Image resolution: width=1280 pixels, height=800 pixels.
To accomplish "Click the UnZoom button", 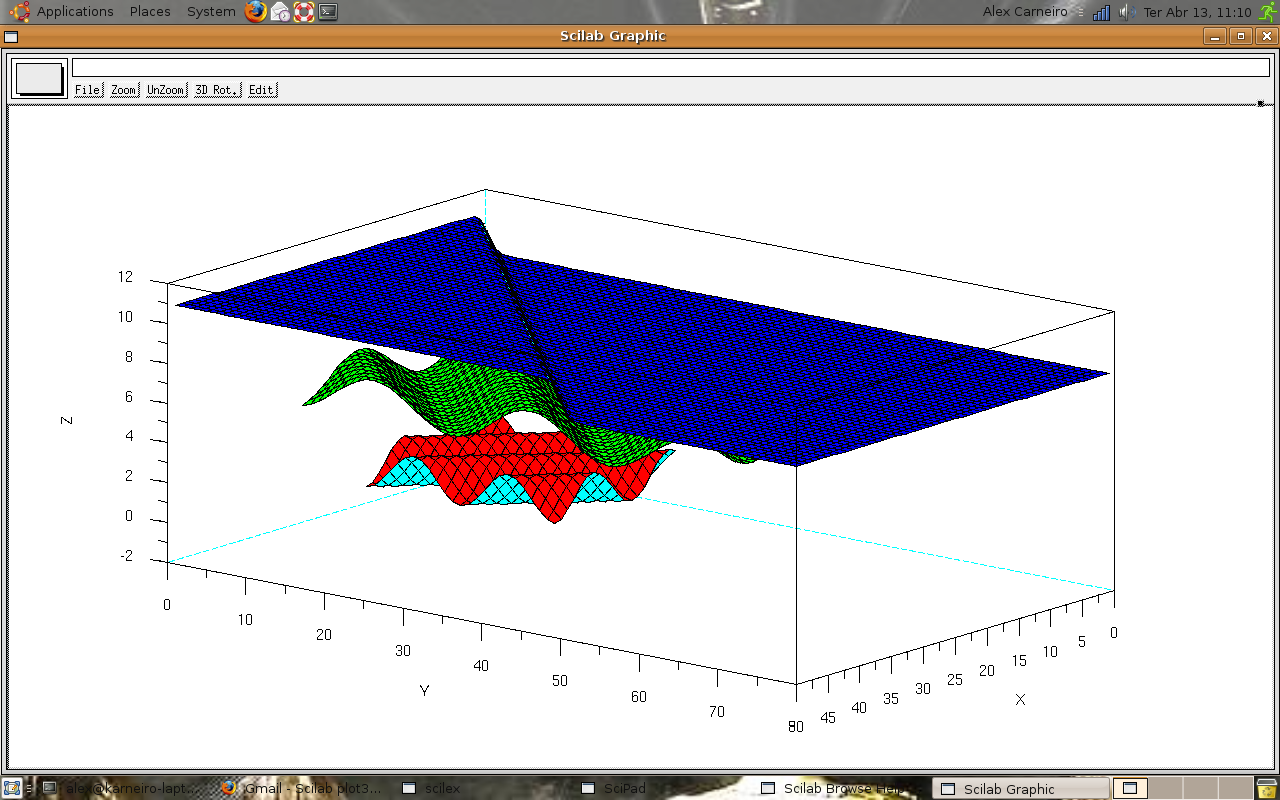I will (164, 89).
